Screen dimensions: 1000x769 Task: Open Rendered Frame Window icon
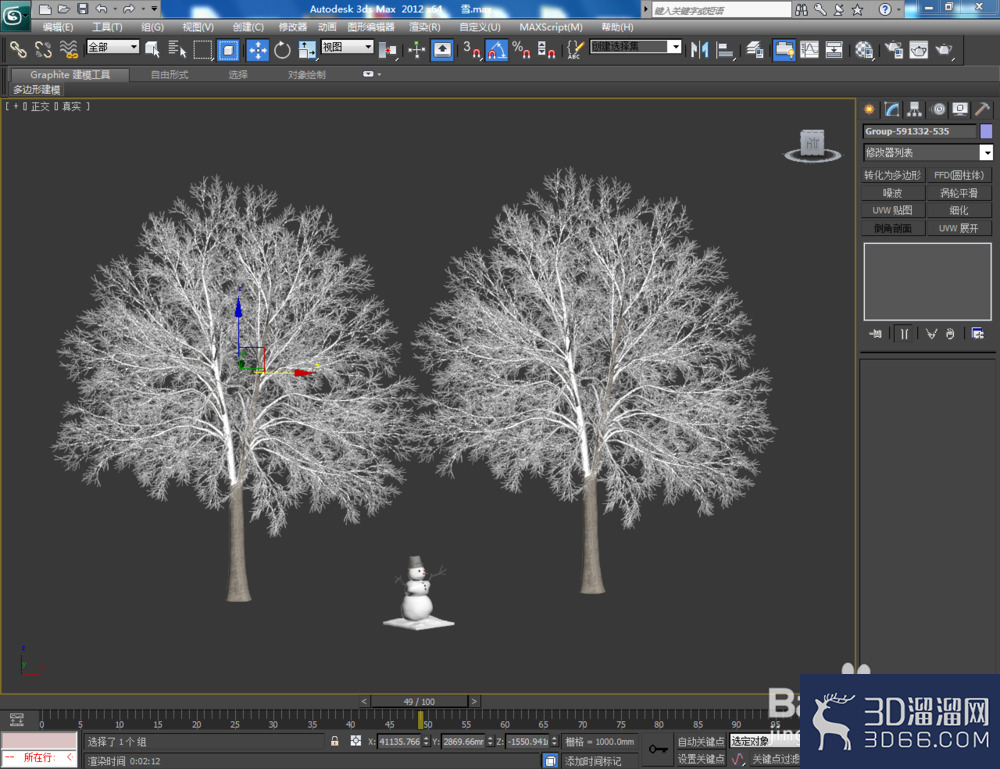click(918, 50)
